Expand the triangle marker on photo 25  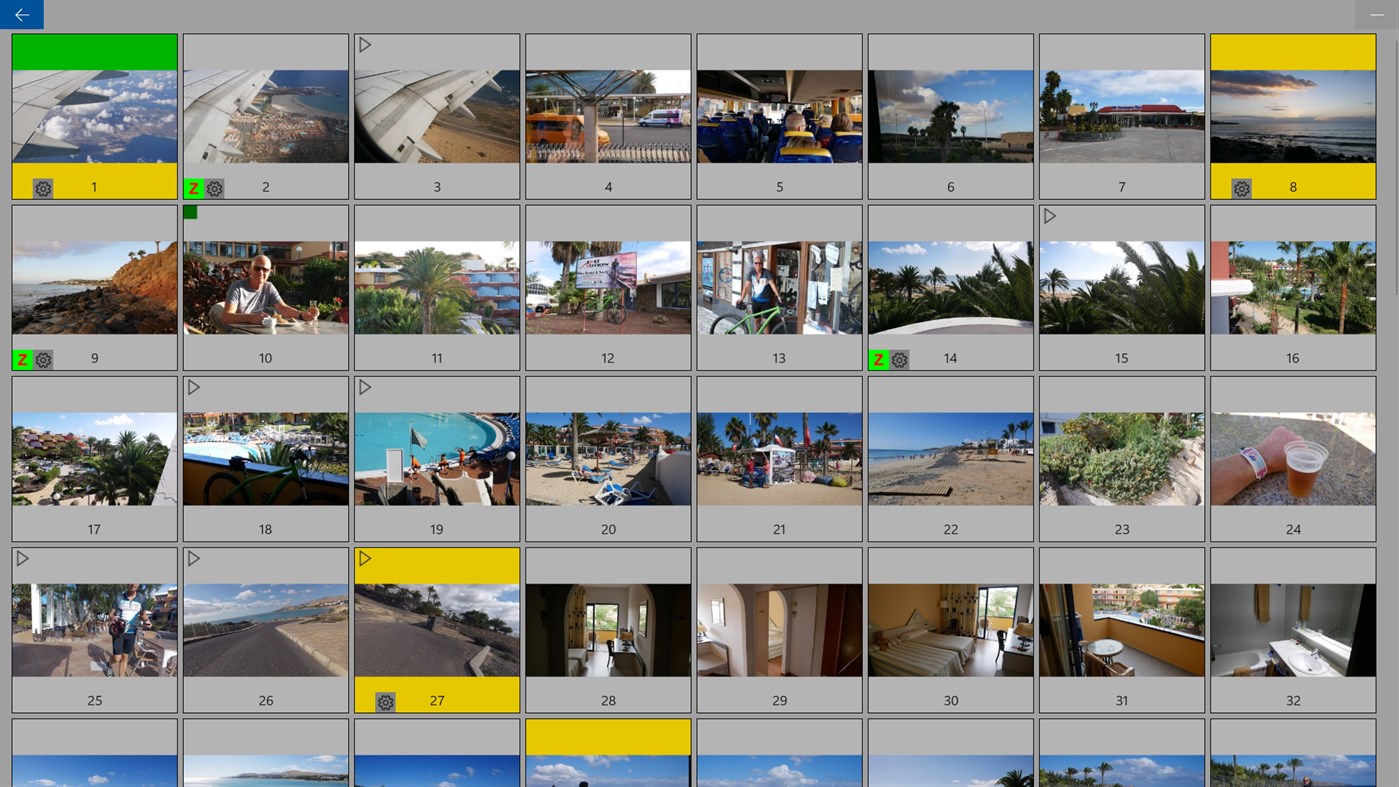click(21, 558)
